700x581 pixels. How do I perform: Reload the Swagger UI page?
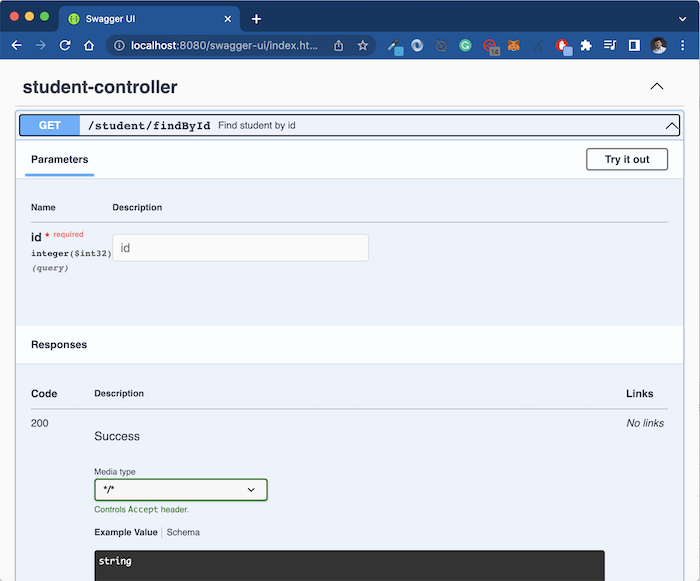point(65,45)
